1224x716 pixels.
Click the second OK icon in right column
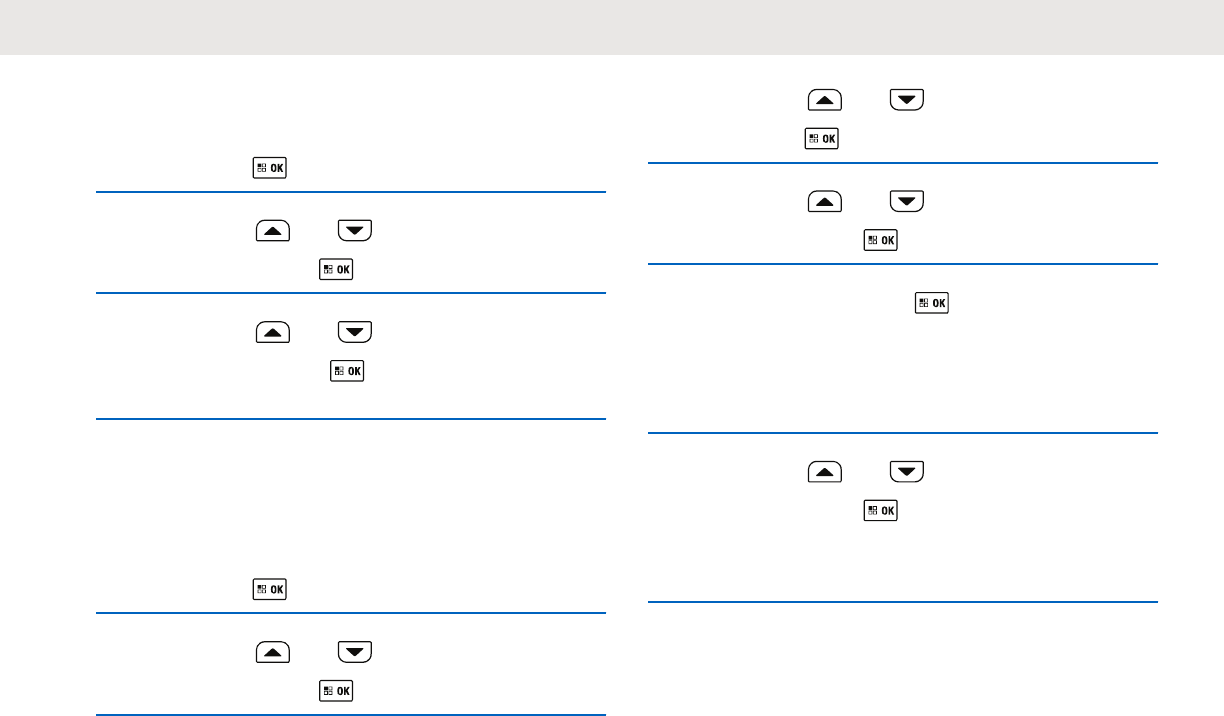(x=881, y=240)
